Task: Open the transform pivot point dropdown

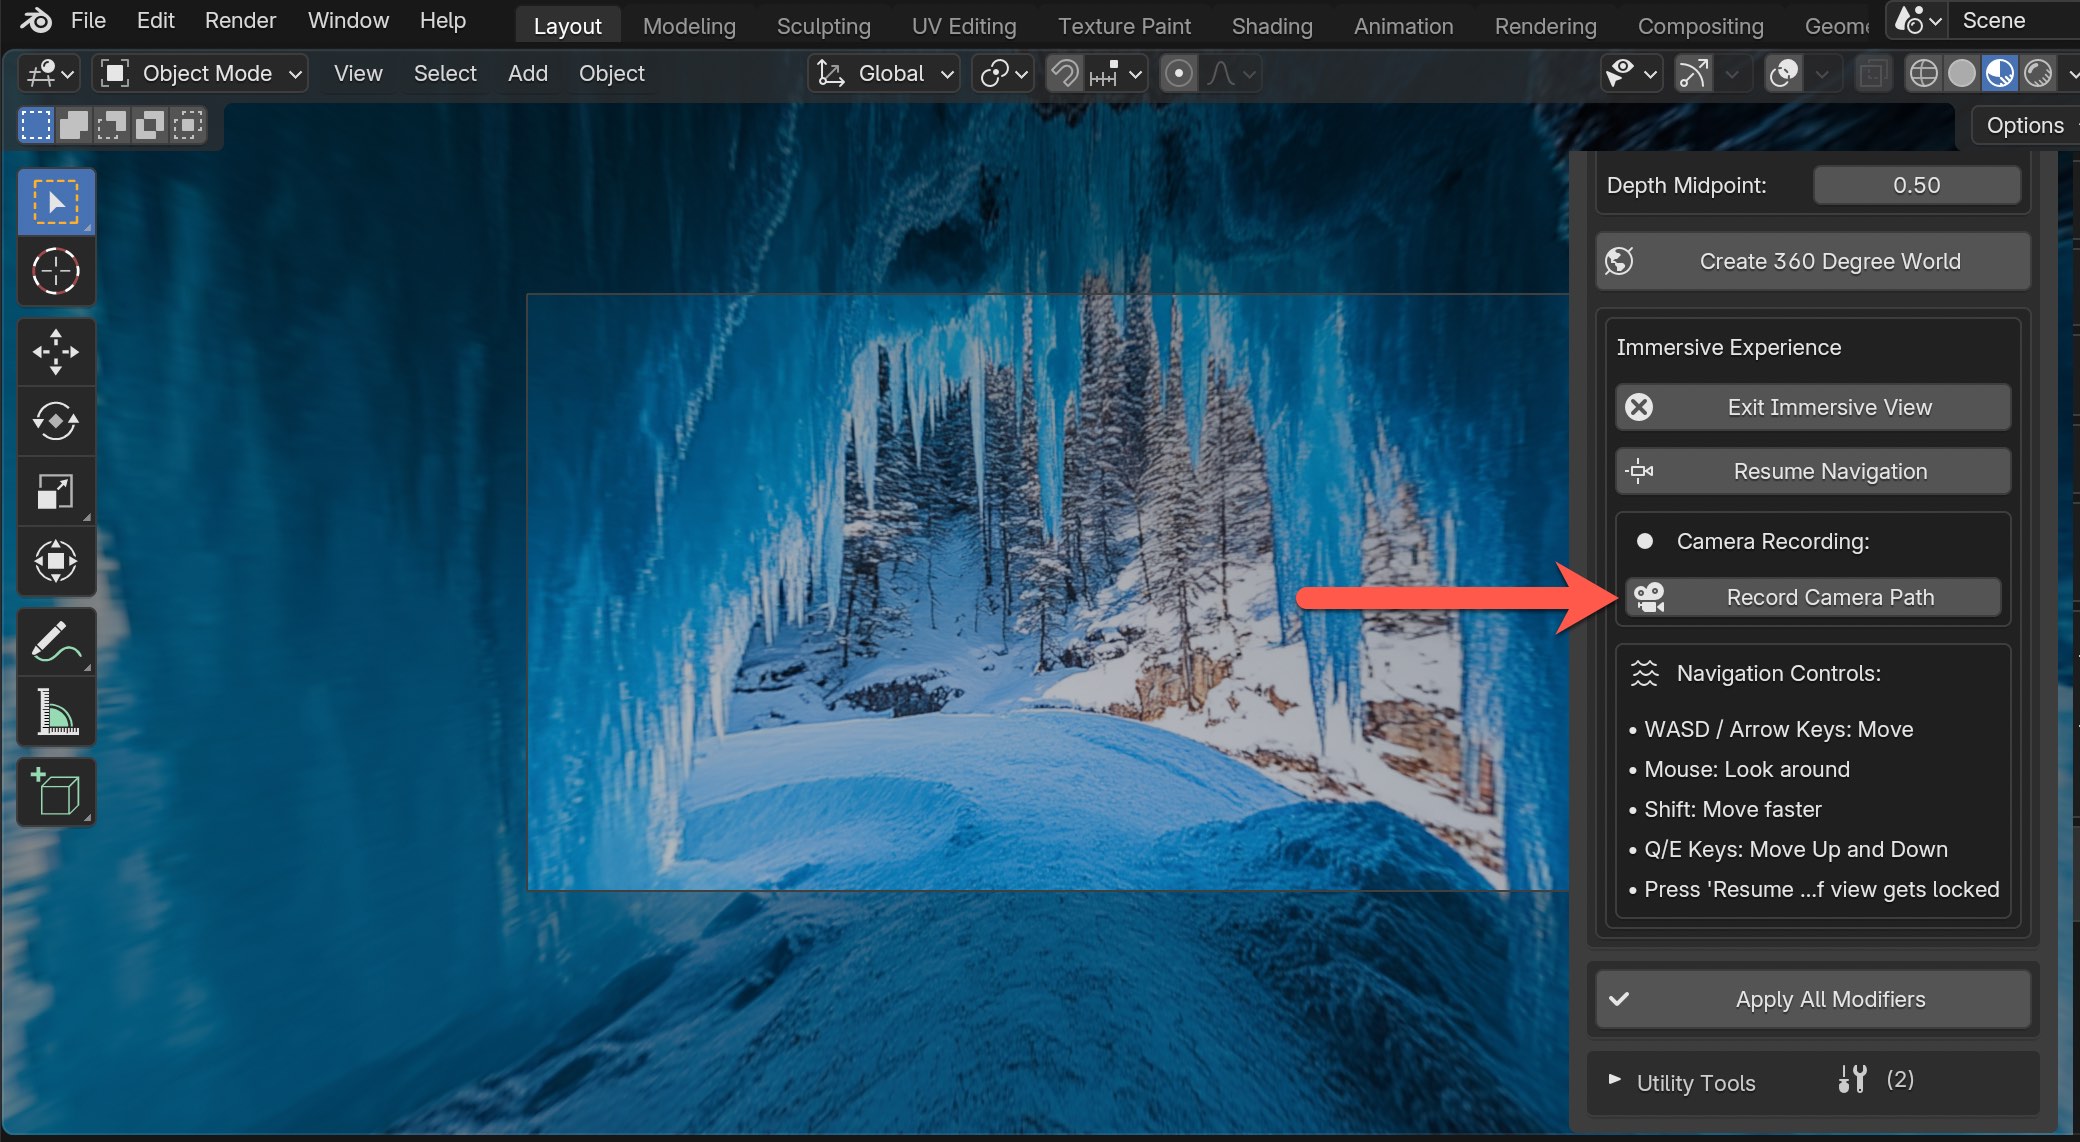Action: point(1003,73)
